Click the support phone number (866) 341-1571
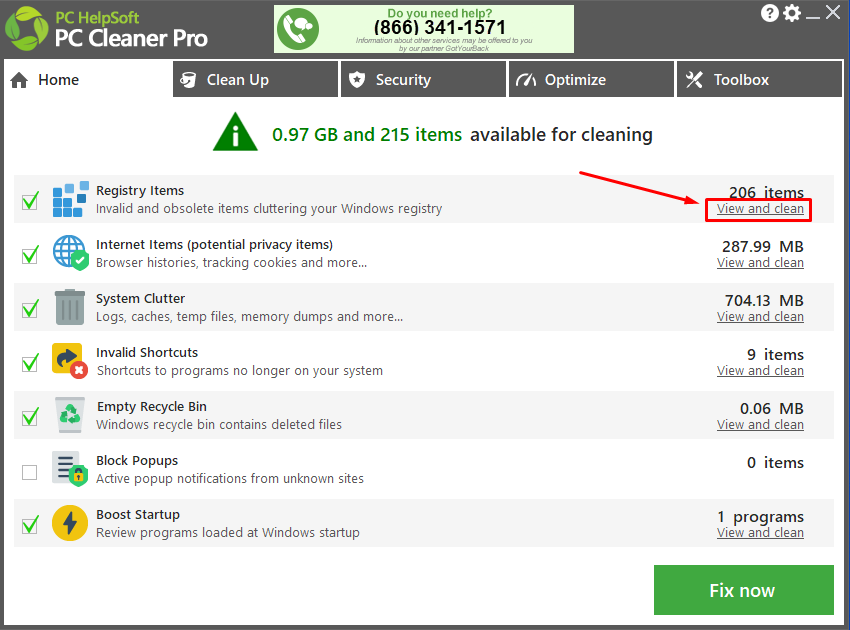This screenshot has width=850, height=630. click(440, 27)
